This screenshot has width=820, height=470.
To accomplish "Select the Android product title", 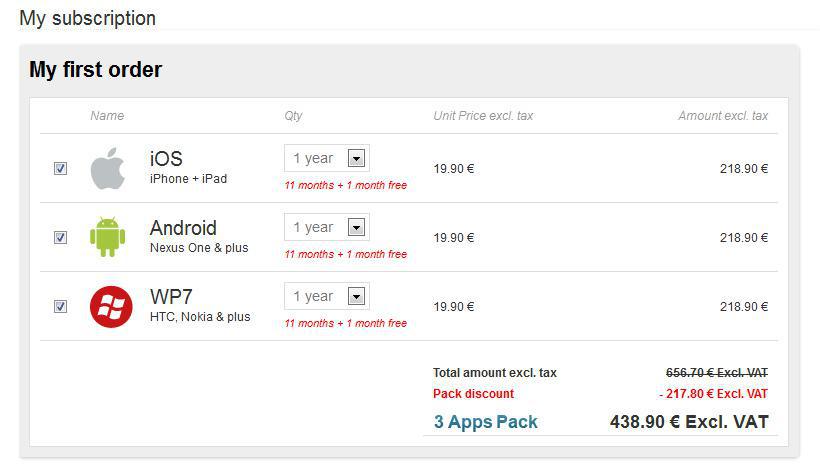I will tap(183, 228).
